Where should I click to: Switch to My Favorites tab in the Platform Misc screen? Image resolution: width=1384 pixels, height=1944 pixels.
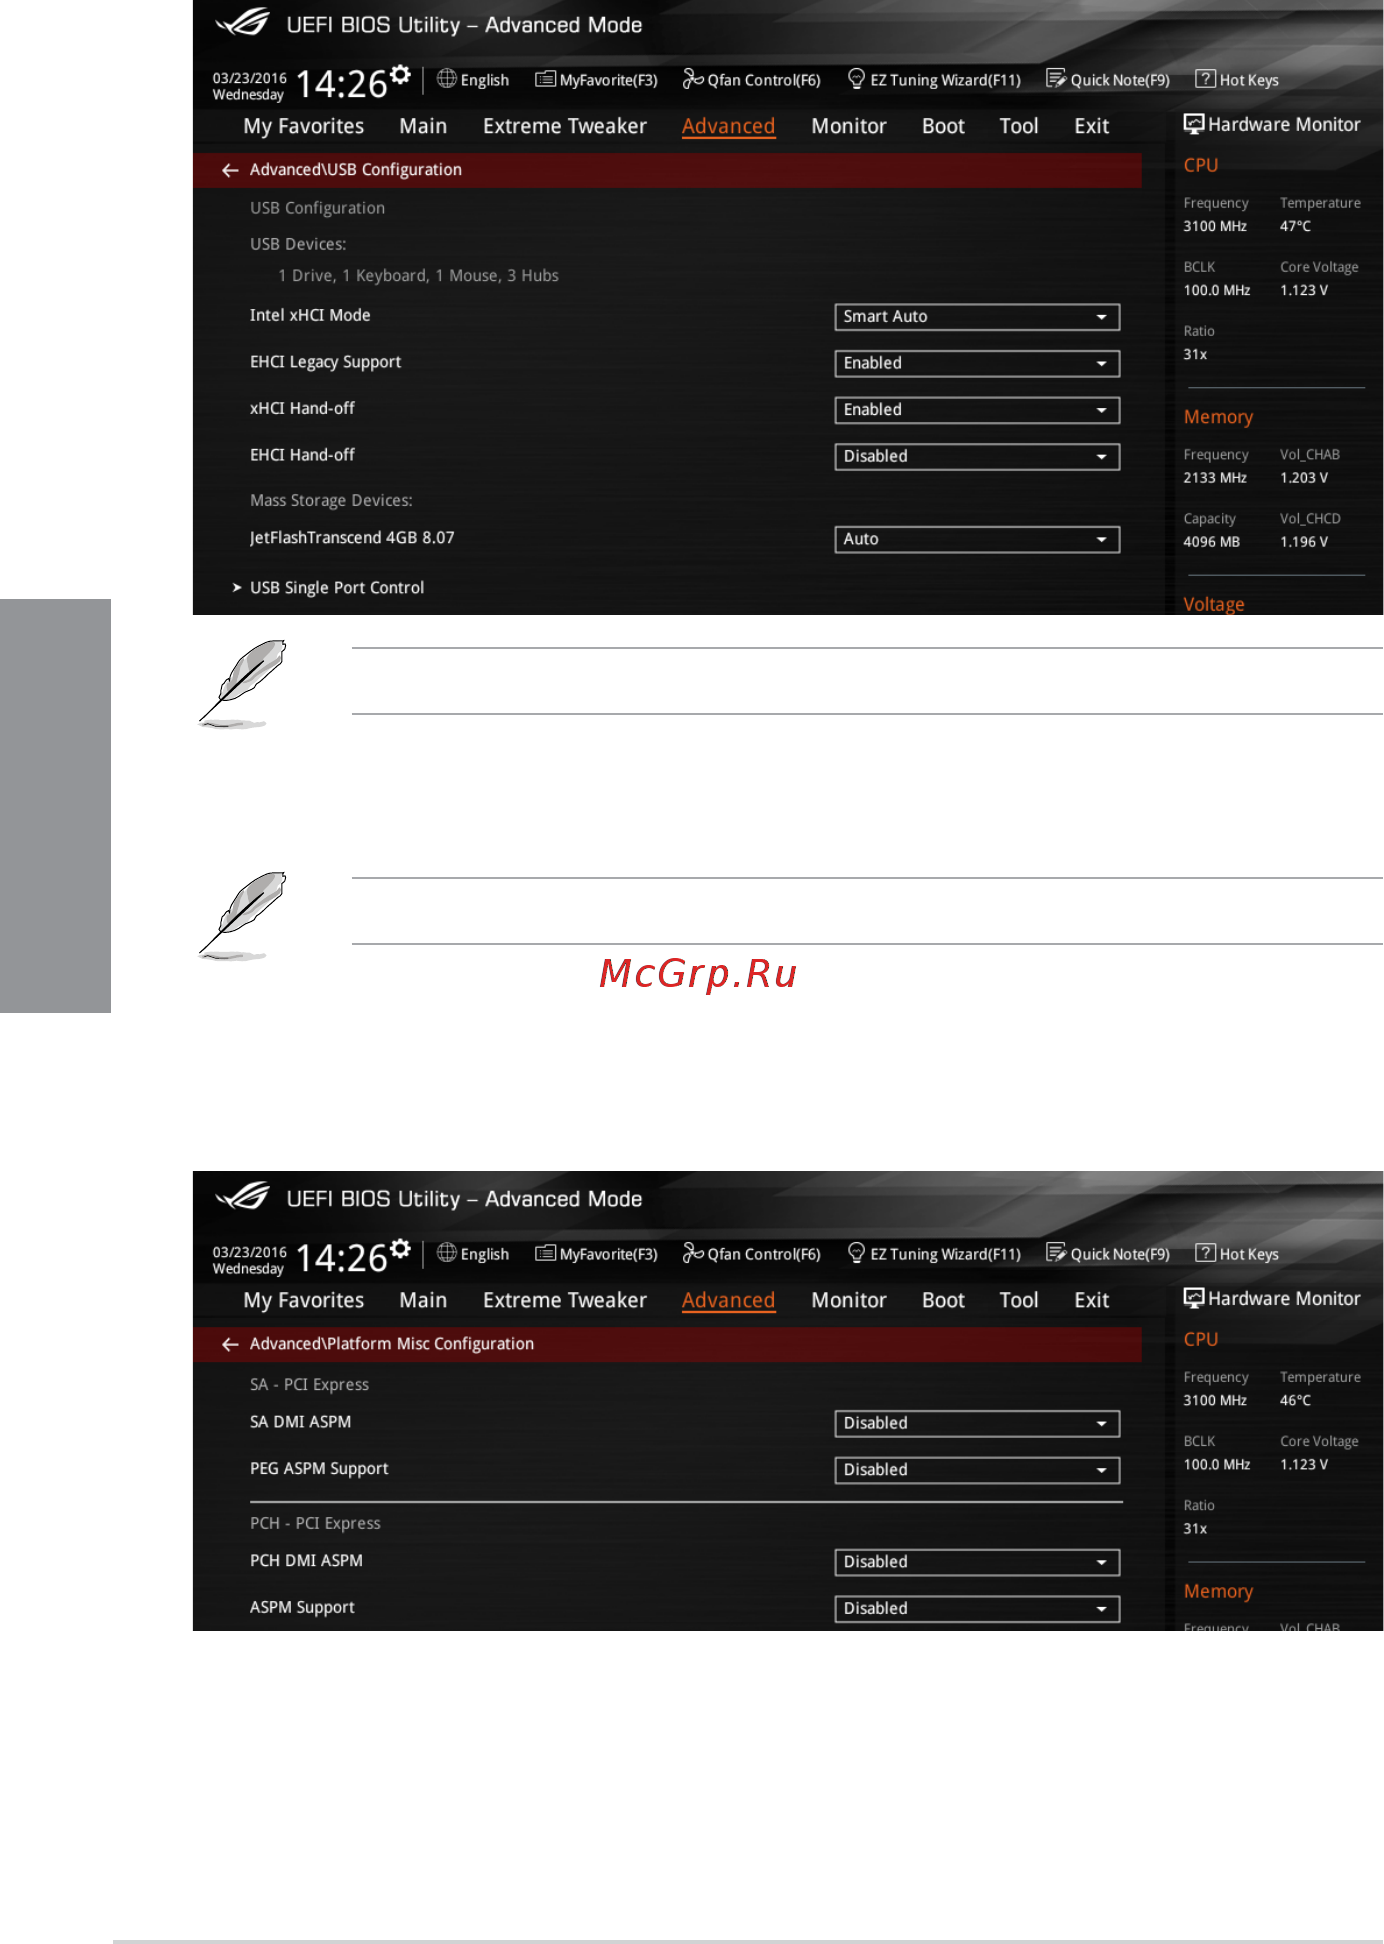coord(304,1300)
